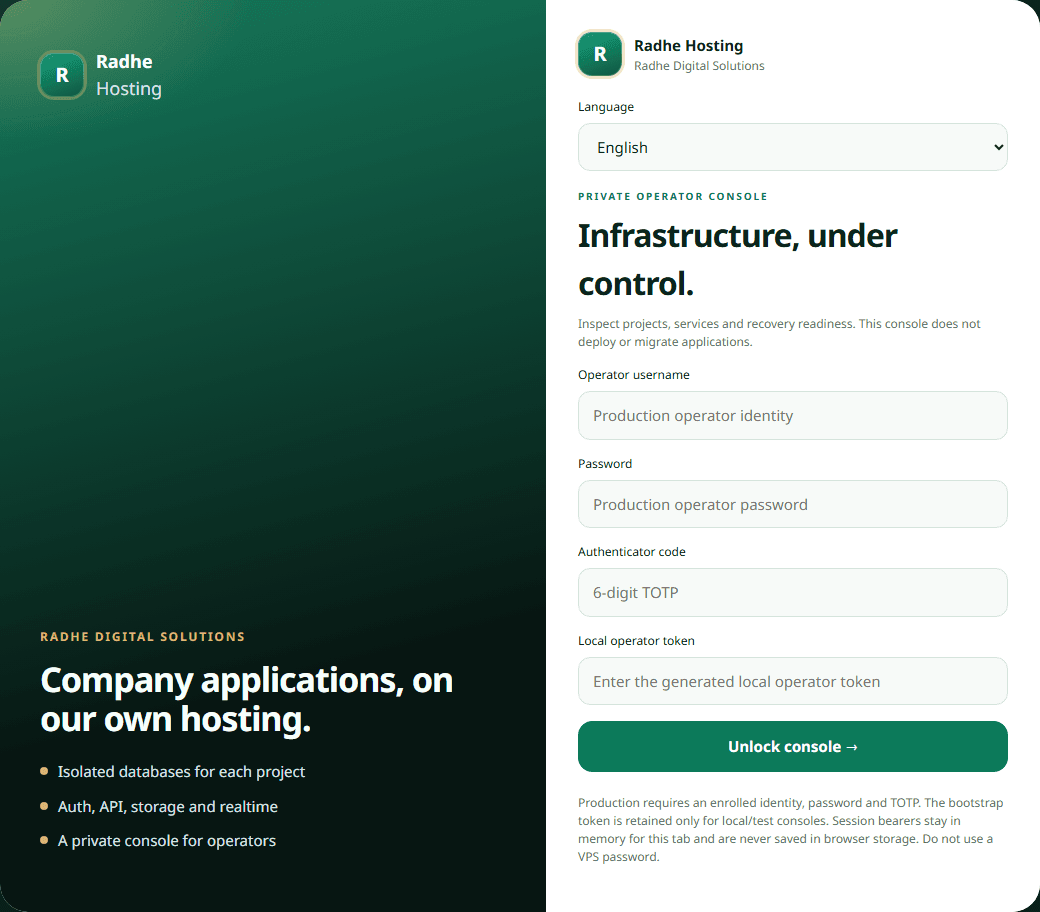The width and height of the screenshot is (1040, 912).
Task: Focus the Operator username field
Action: 793,415
